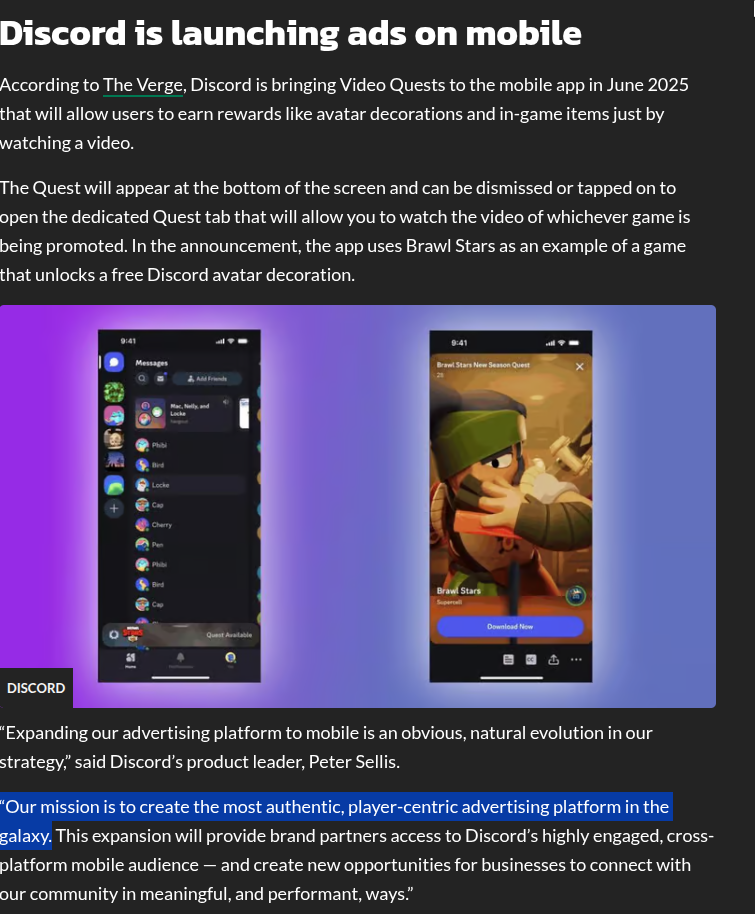Click the quest ring icon on the banner

click(x=114, y=635)
